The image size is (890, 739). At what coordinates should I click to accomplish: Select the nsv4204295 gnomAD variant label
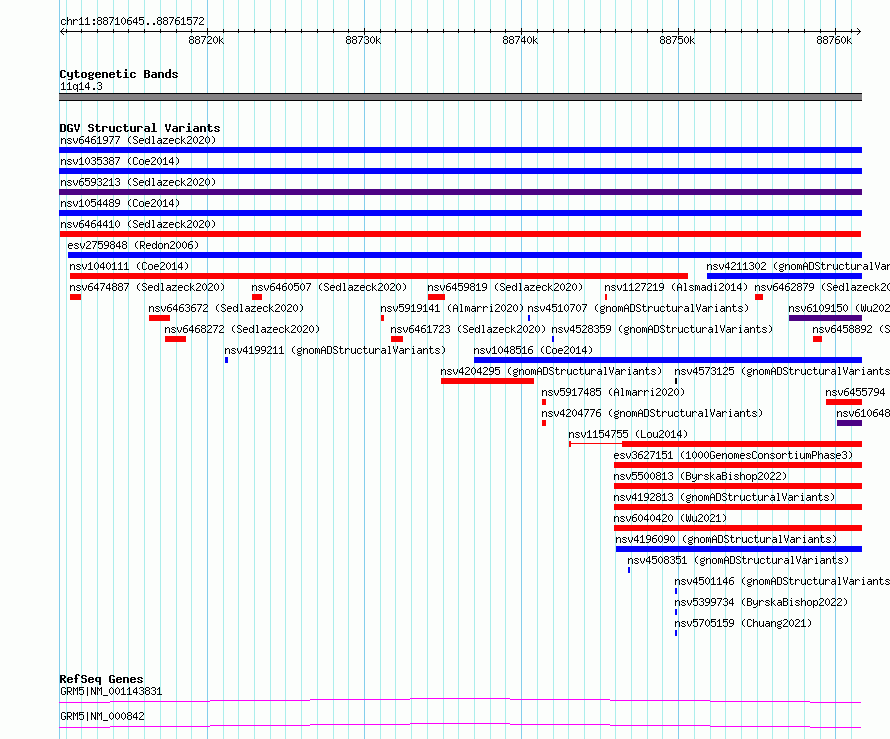coord(551,371)
